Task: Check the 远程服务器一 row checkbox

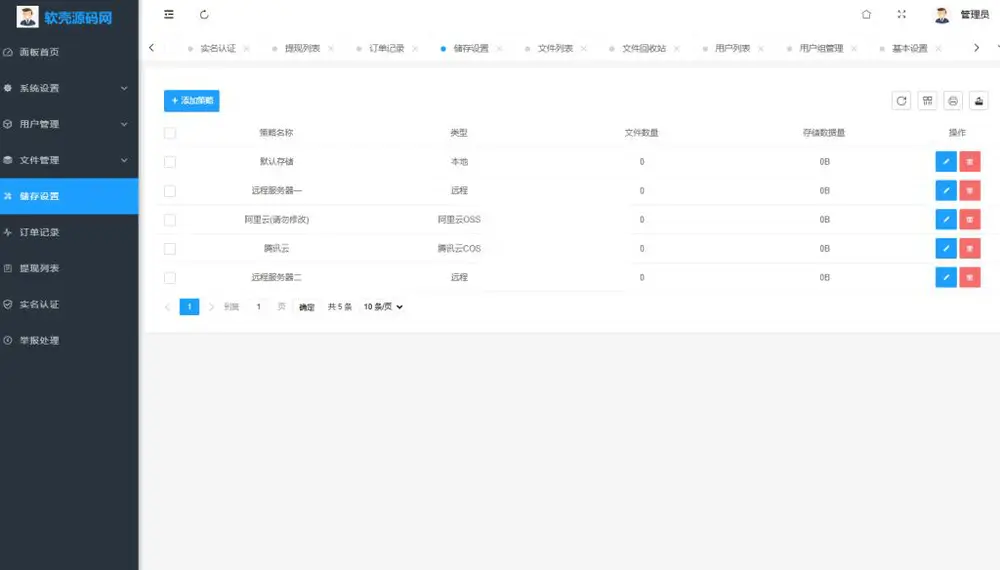Action: 170,191
